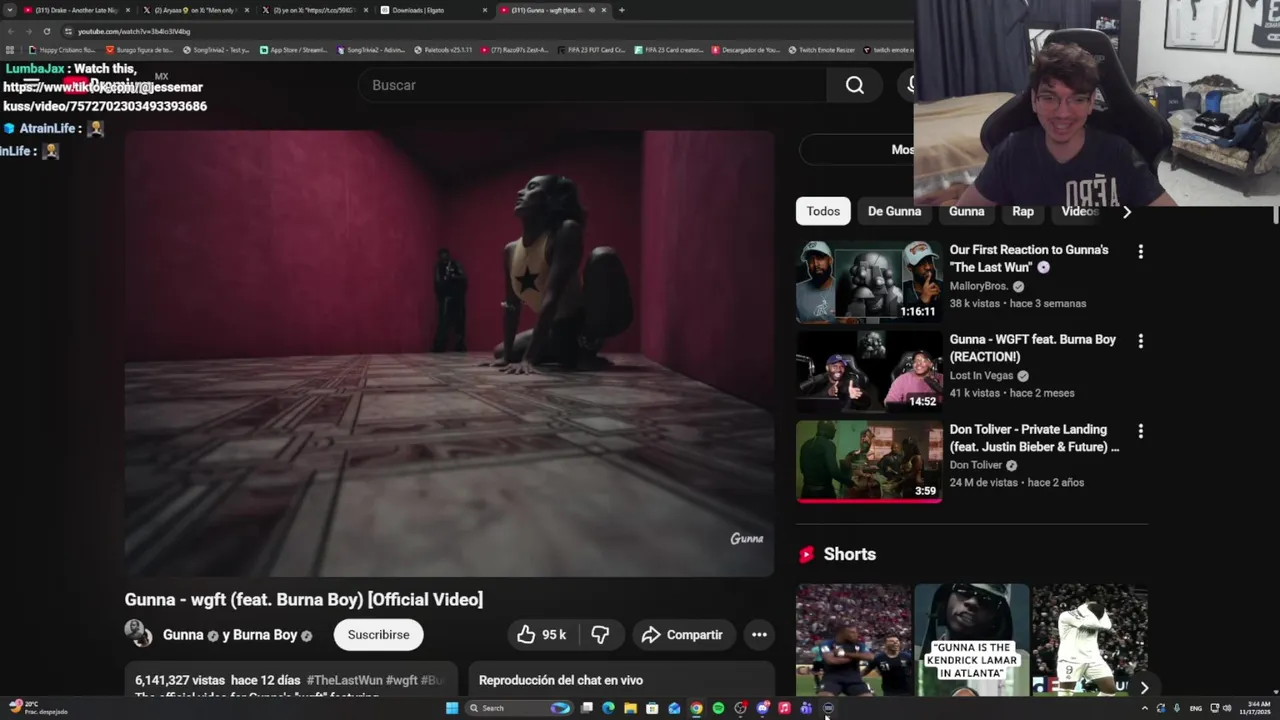Open the Twitch Emote Resizer bookmark
This screenshot has width=1280, height=720.
pyautogui.click(x=821, y=49)
